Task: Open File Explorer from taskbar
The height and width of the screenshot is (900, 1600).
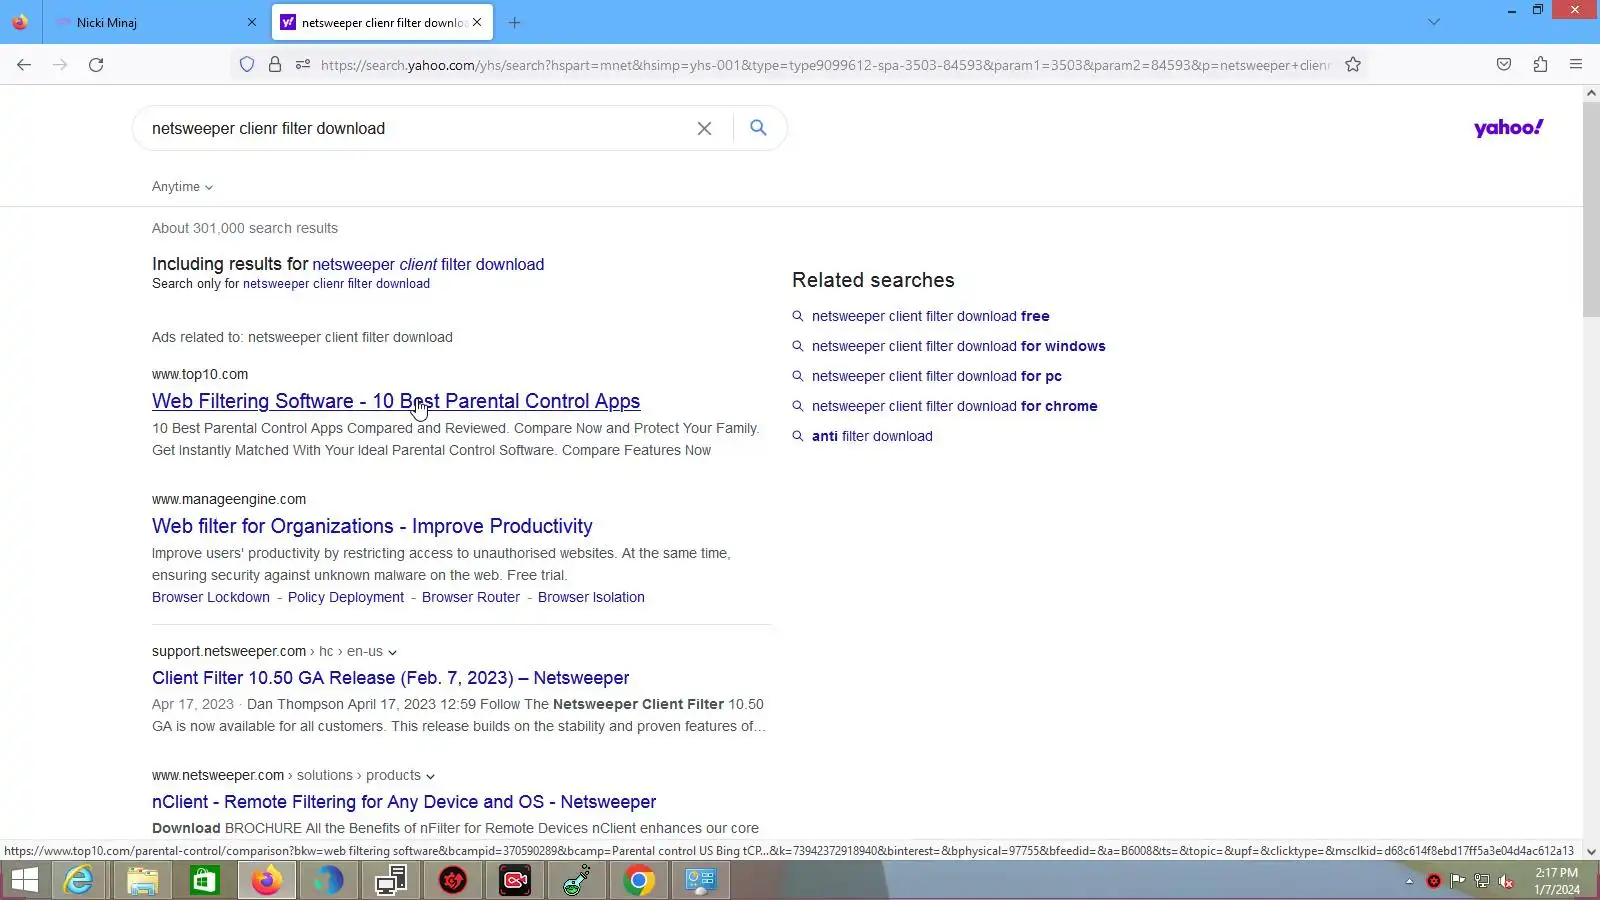Action: (142, 881)
